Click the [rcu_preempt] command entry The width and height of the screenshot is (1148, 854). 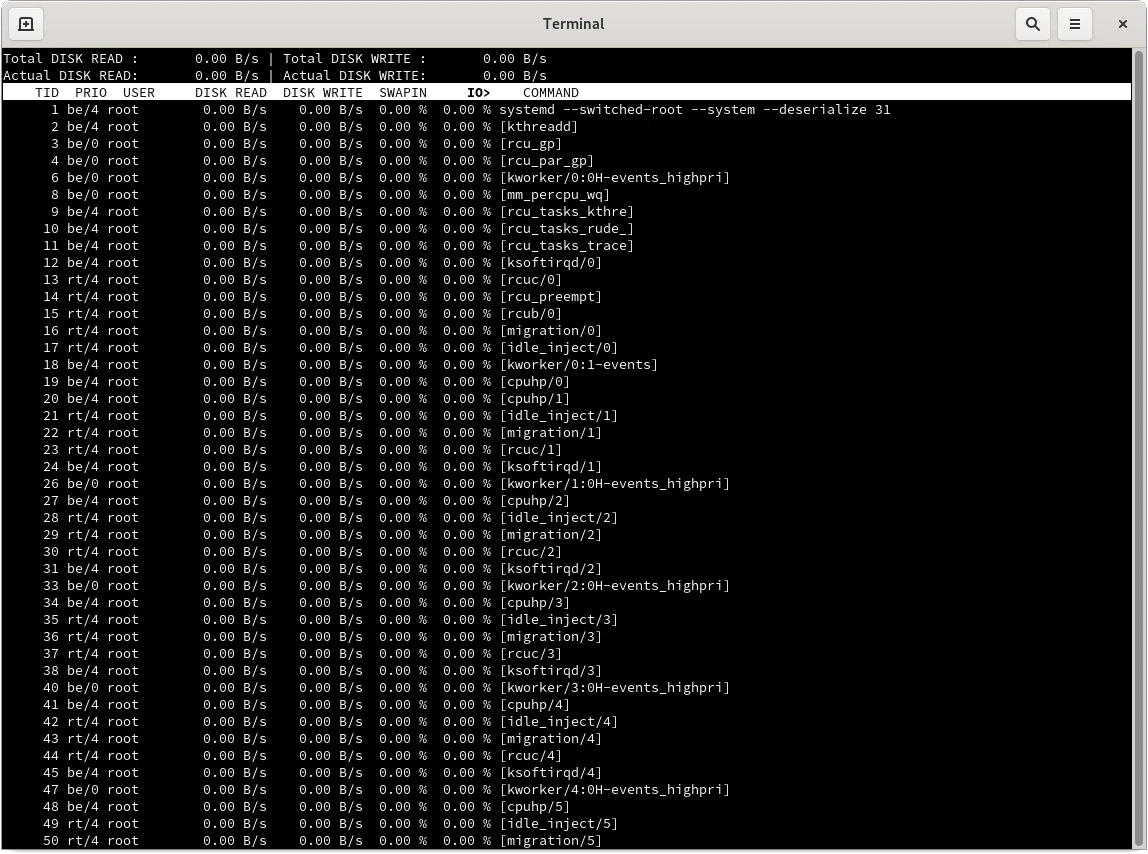550,297
